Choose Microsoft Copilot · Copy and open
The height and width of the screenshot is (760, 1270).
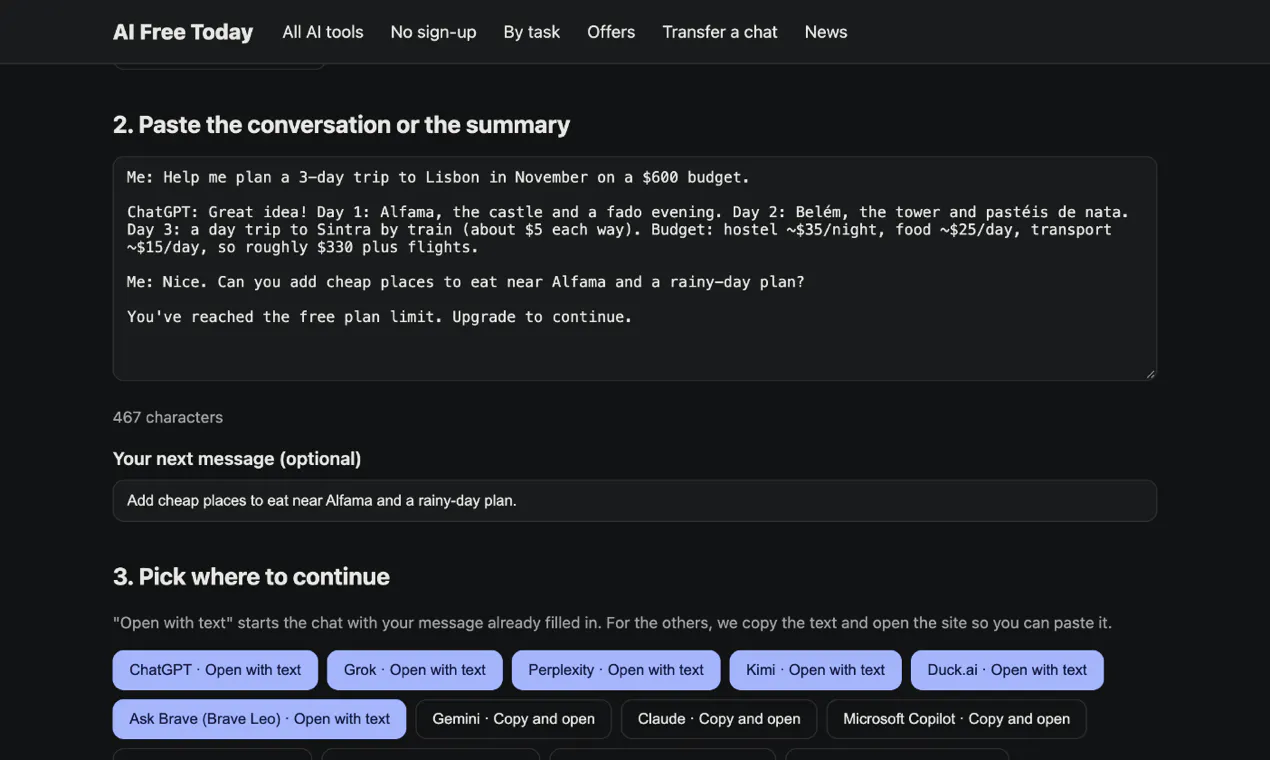tap(957, 719)
